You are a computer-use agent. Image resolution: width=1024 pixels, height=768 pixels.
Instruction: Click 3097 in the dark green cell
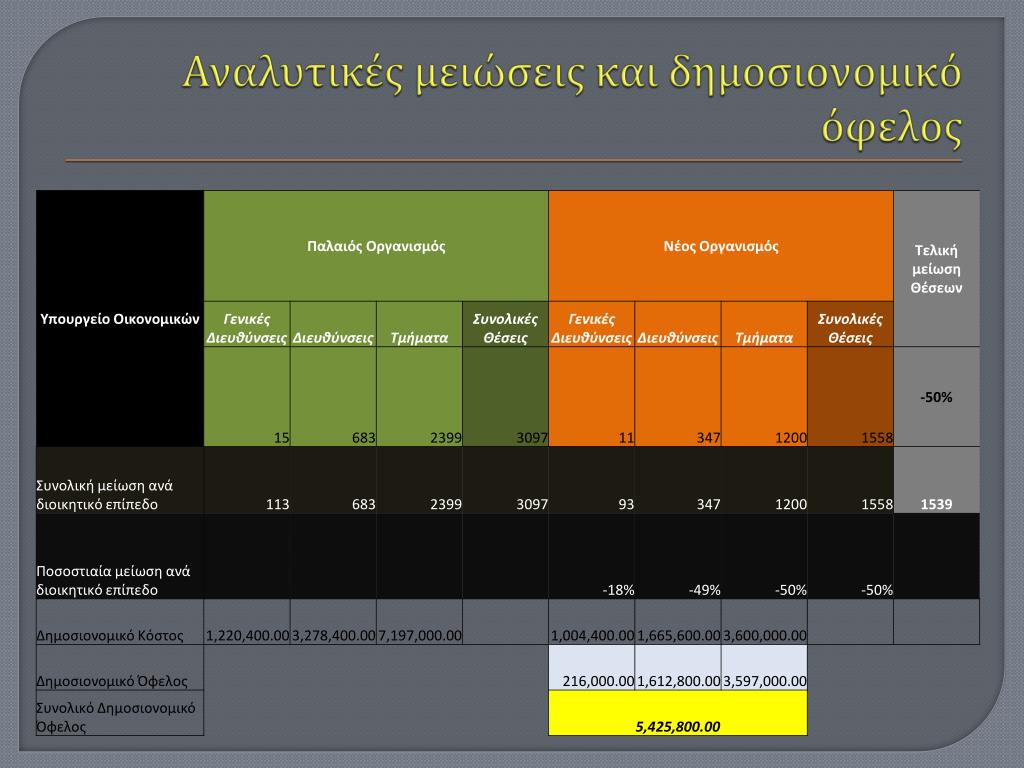[x=532, y=438]
